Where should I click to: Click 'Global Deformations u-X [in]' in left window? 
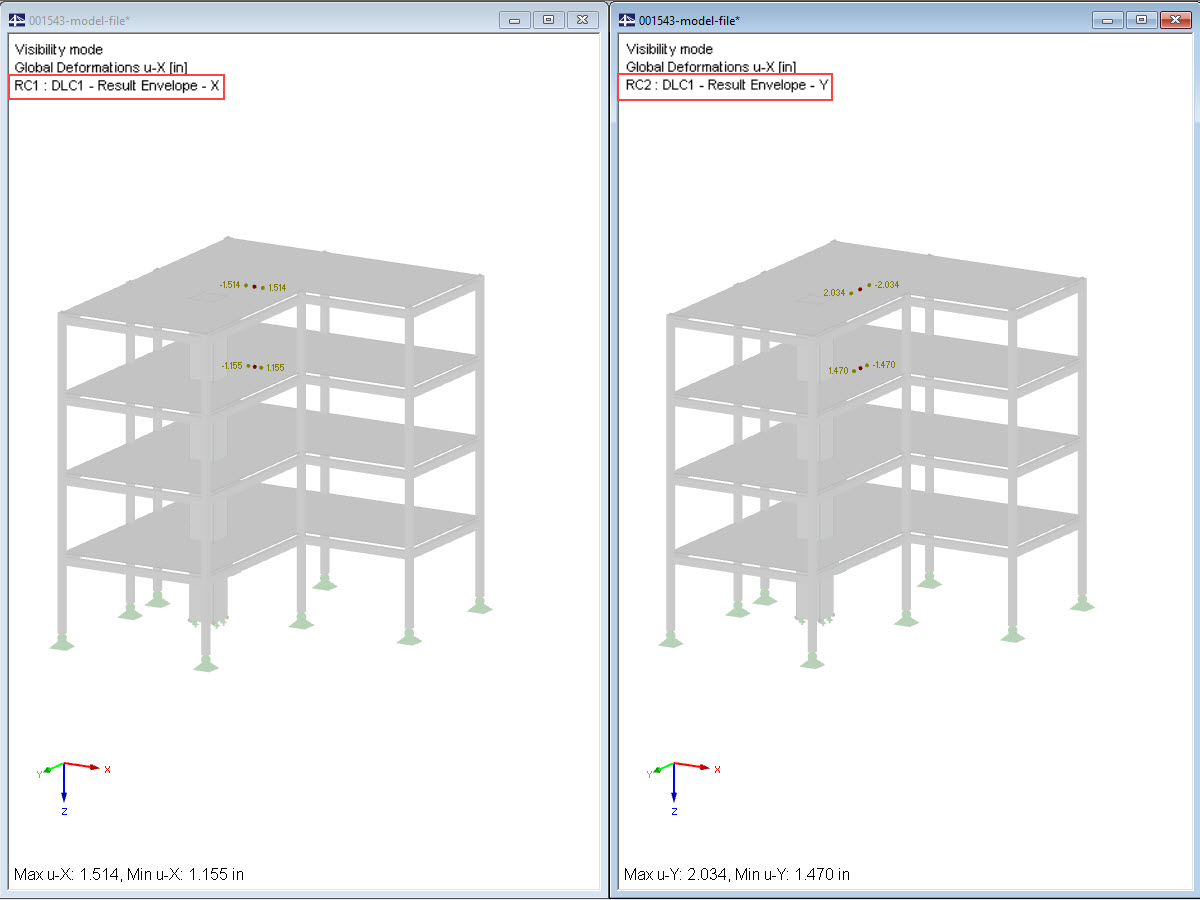(100, 67)
